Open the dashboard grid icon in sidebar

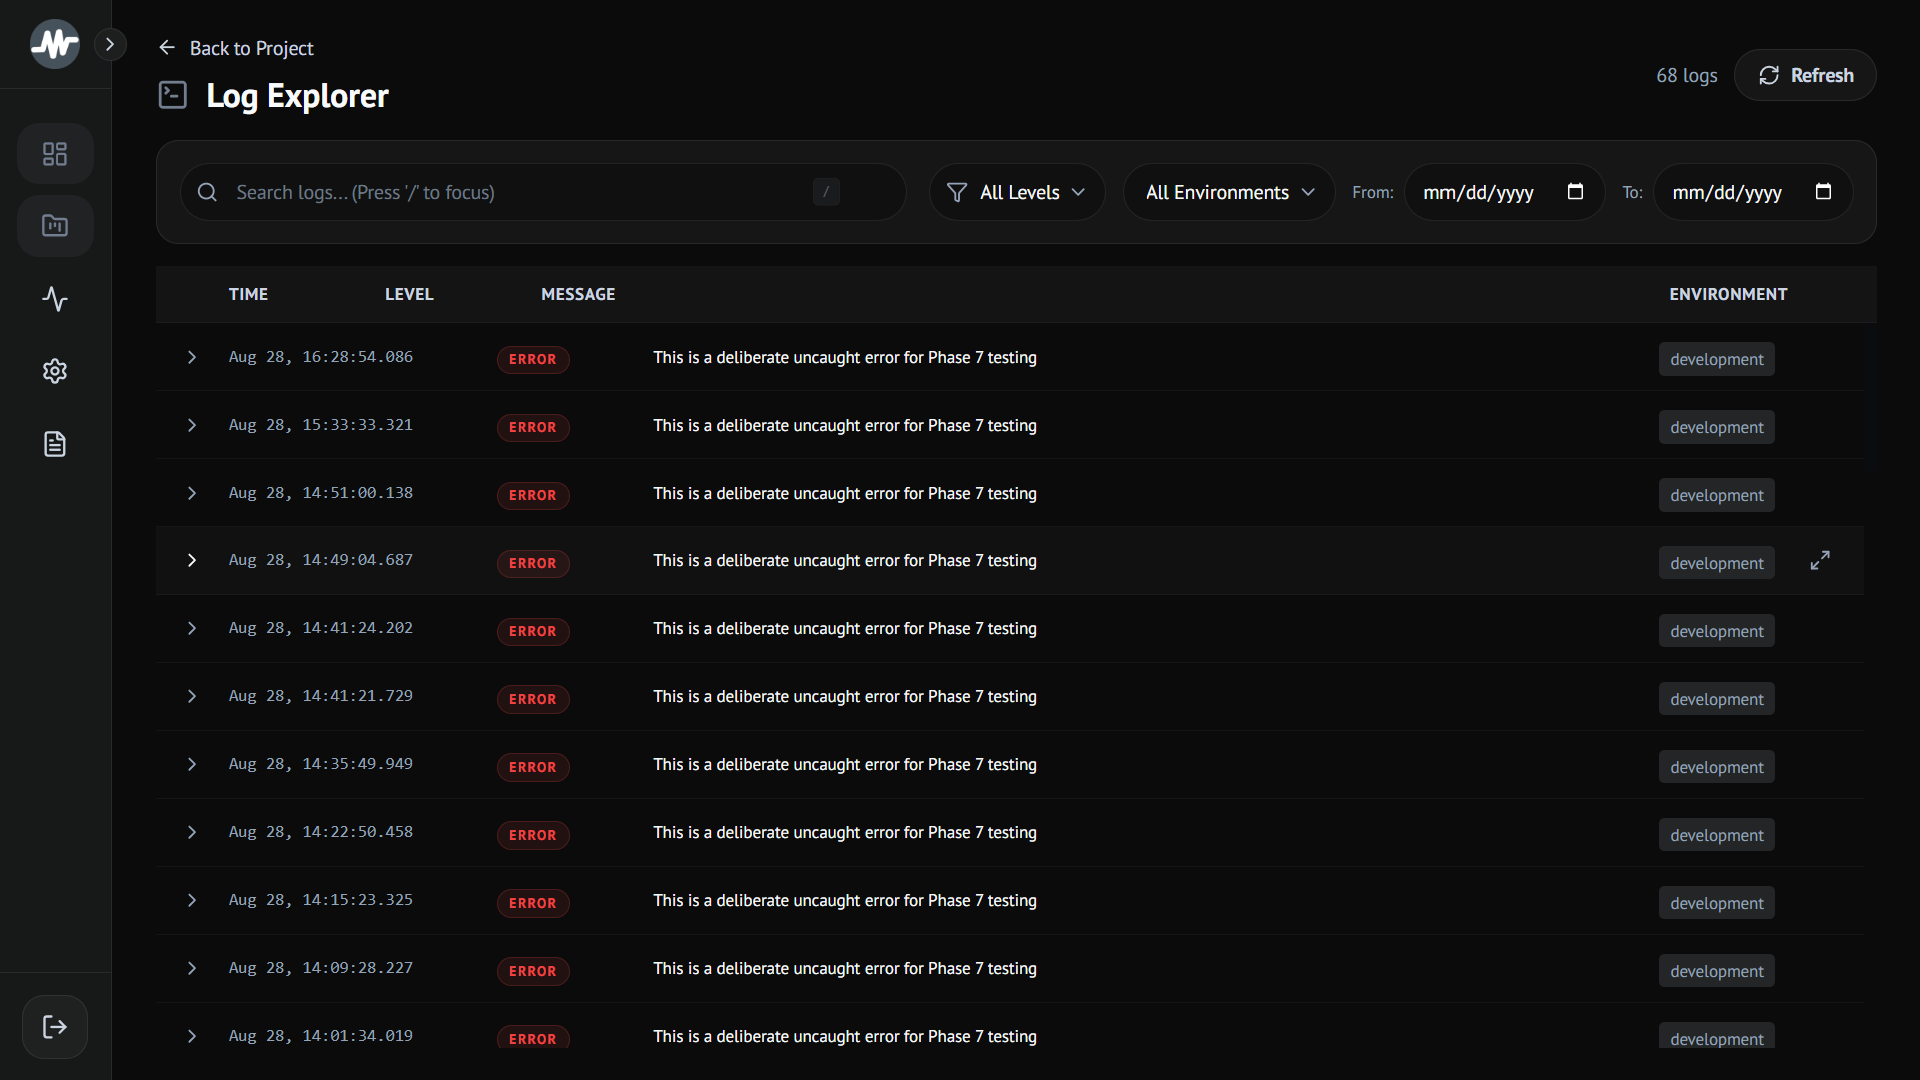point(55,154)
